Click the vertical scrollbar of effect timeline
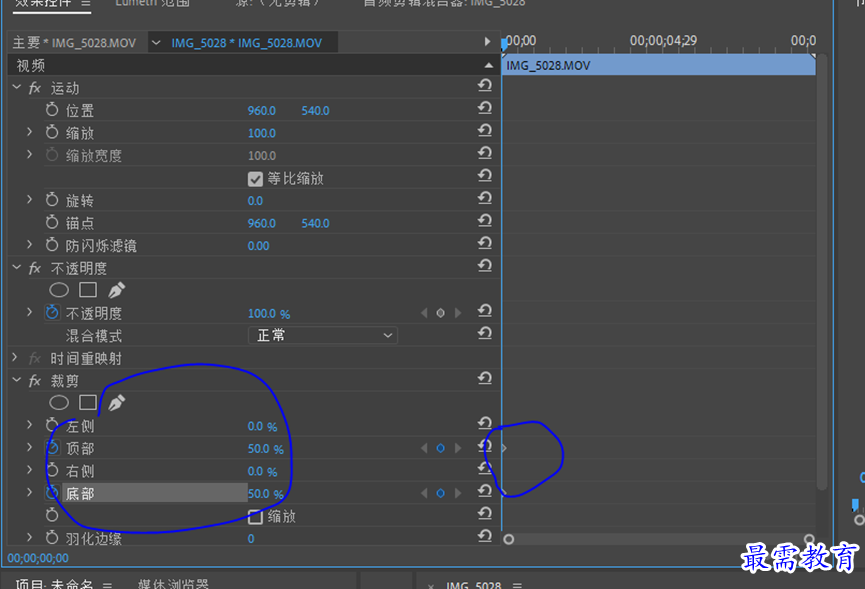This screenshot has width=865, height=589. (822, 272)
